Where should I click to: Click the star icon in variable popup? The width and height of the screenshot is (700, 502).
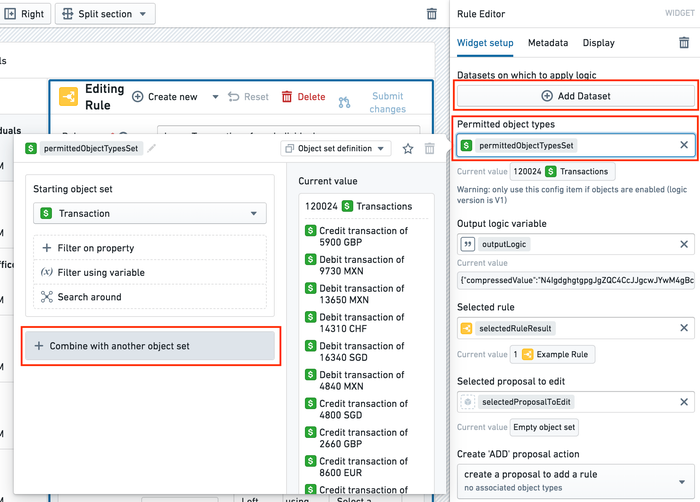pyautogui.click(x=408, y=148)
